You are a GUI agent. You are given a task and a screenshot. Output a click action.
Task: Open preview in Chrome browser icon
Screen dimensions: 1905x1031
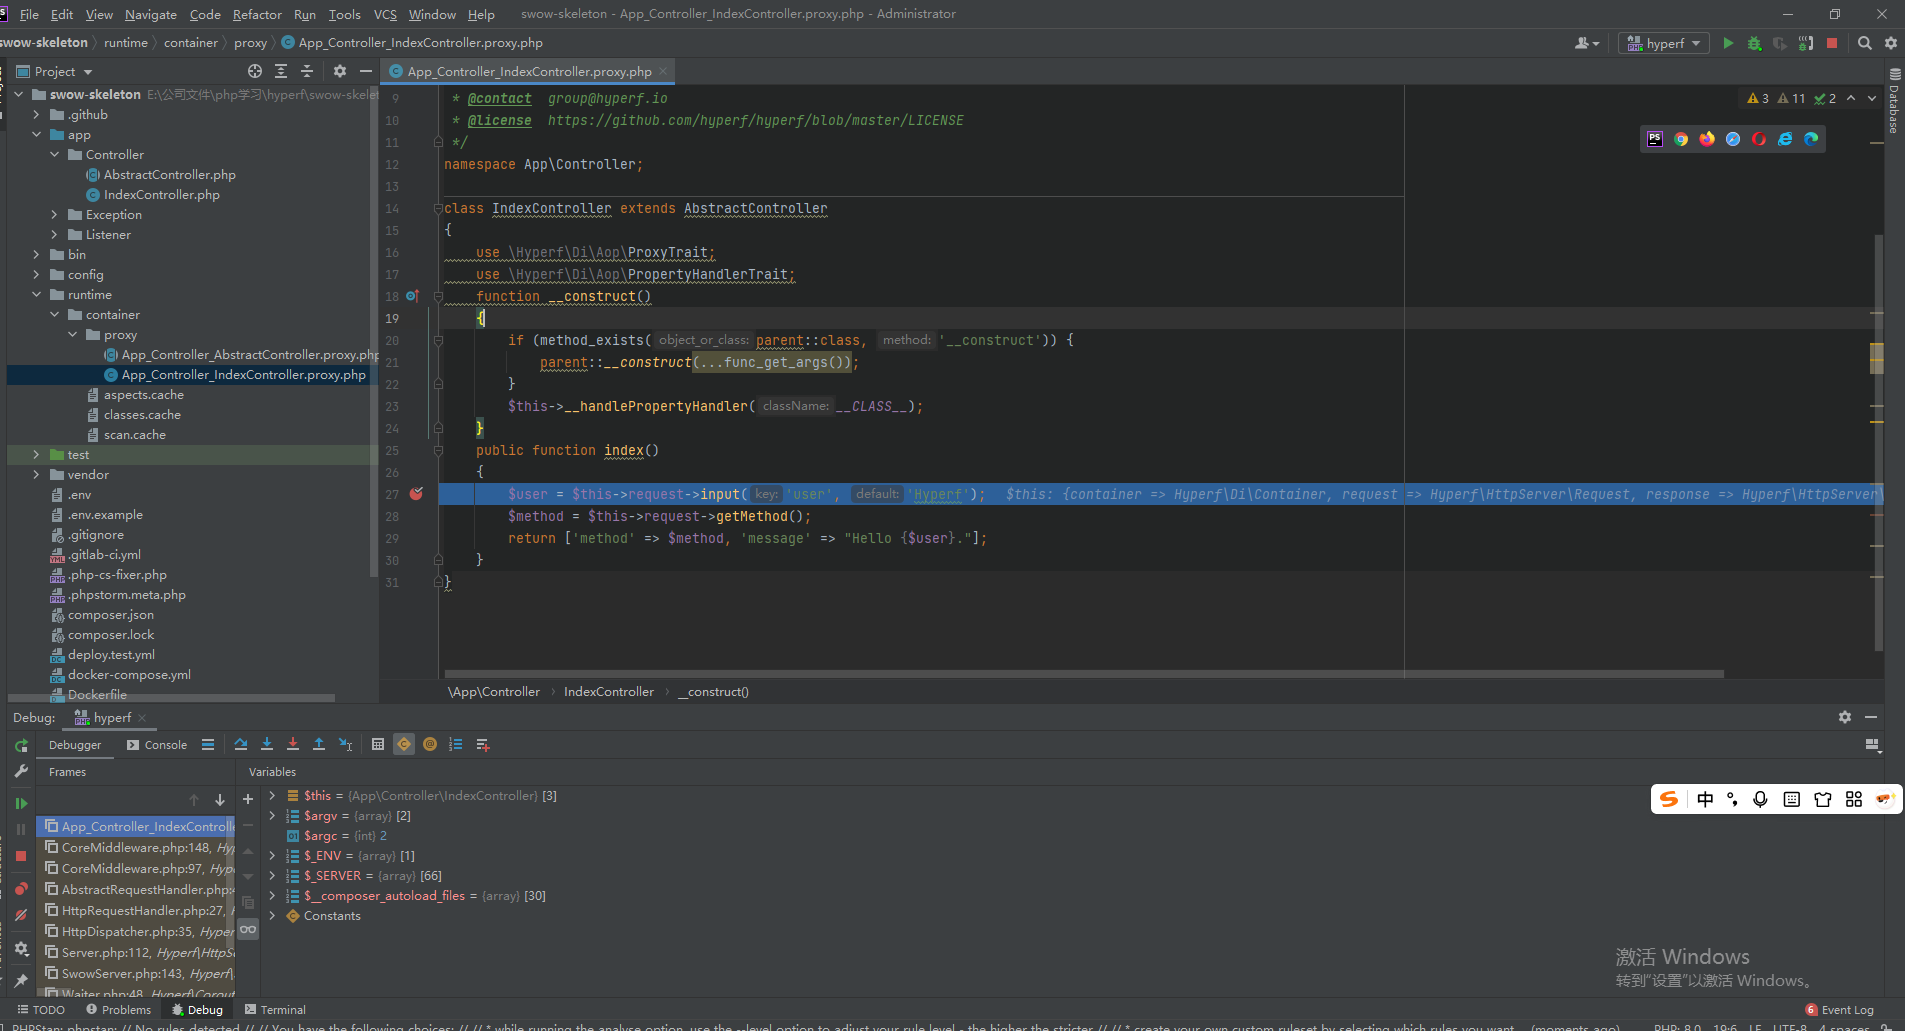click(x=1681, y=139)
